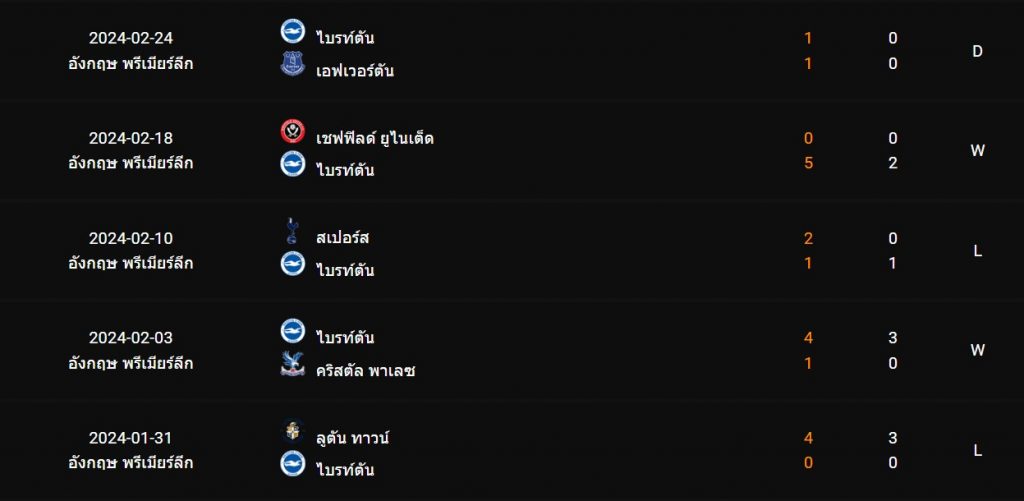The width and height of the screenshot is (1024, 501).
Task: Click the Sheffield United club crest
Action: coord(292,132)
